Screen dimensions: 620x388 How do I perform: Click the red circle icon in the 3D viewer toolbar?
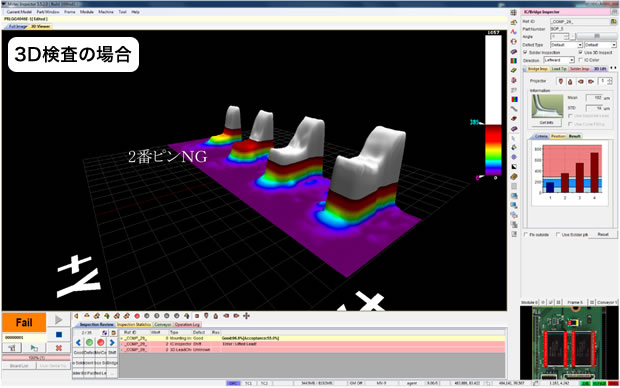point(137,316)
